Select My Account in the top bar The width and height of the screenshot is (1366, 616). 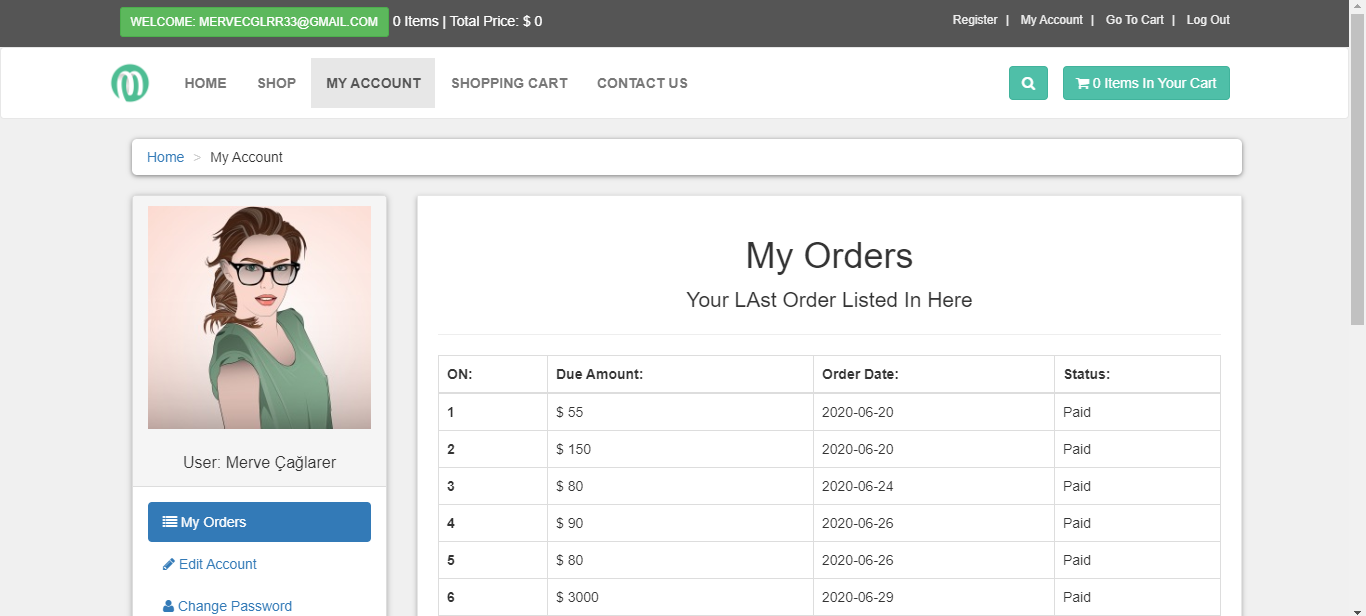1051,20
